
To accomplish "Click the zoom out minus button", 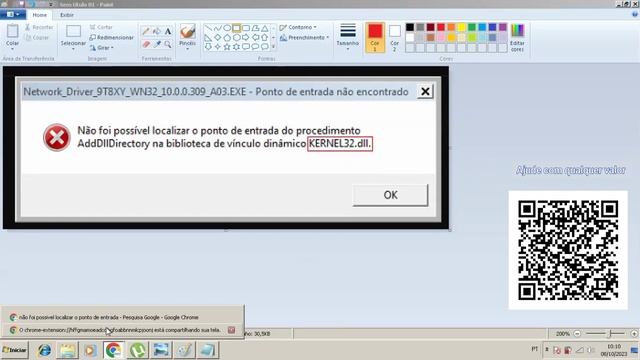I will (x=577, y=333).
